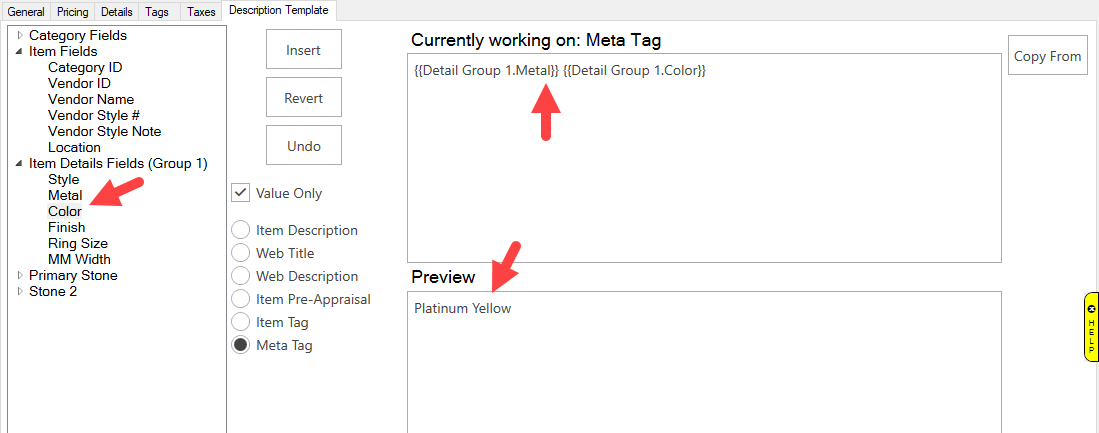Go to the General tab
Screen dimensions: 1099x433
click(27, 12)
